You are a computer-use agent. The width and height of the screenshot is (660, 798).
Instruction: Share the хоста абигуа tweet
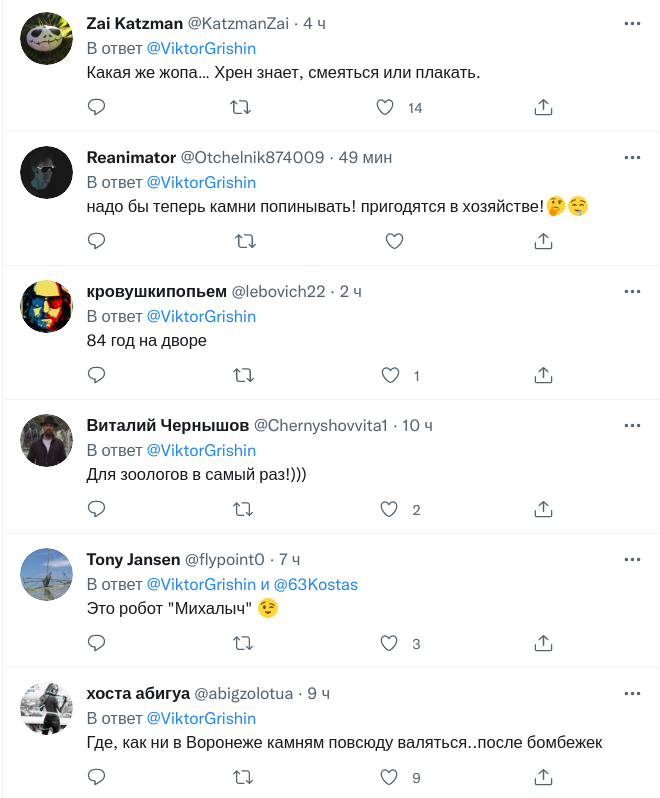tap(543, 777)
